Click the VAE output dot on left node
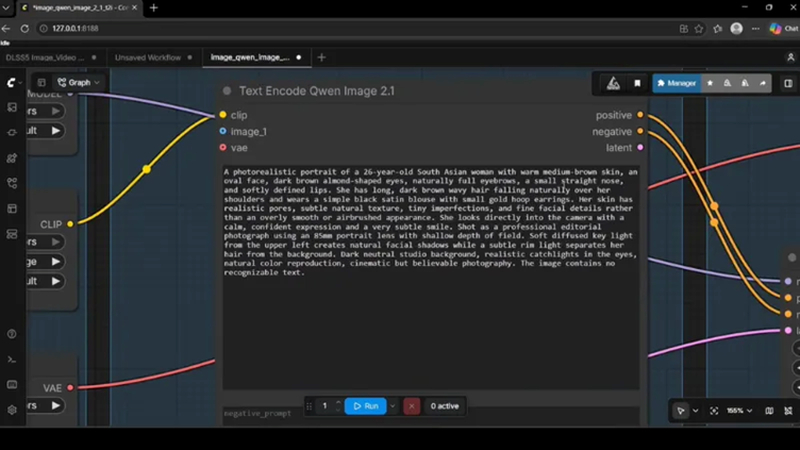The height and width of the screenshot is (450, 800). click(x=70, y=388)
